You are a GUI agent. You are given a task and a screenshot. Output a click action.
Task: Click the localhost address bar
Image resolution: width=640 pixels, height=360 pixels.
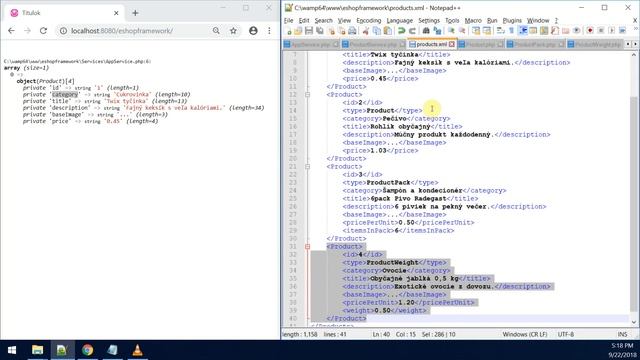click(122, 31)
